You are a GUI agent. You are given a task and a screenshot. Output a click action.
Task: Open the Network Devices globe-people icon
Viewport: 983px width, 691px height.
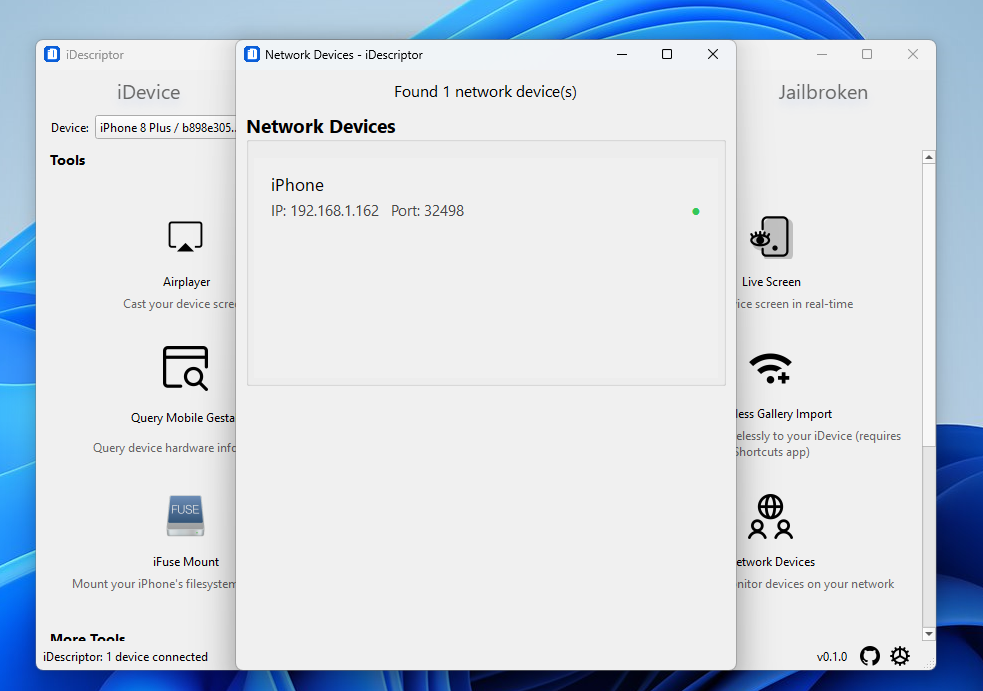pyautogui.click(x=770, y=517)
